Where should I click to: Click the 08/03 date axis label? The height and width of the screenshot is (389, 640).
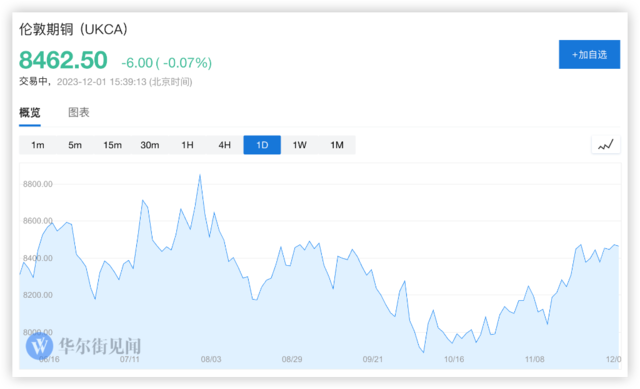coord(211,359)
